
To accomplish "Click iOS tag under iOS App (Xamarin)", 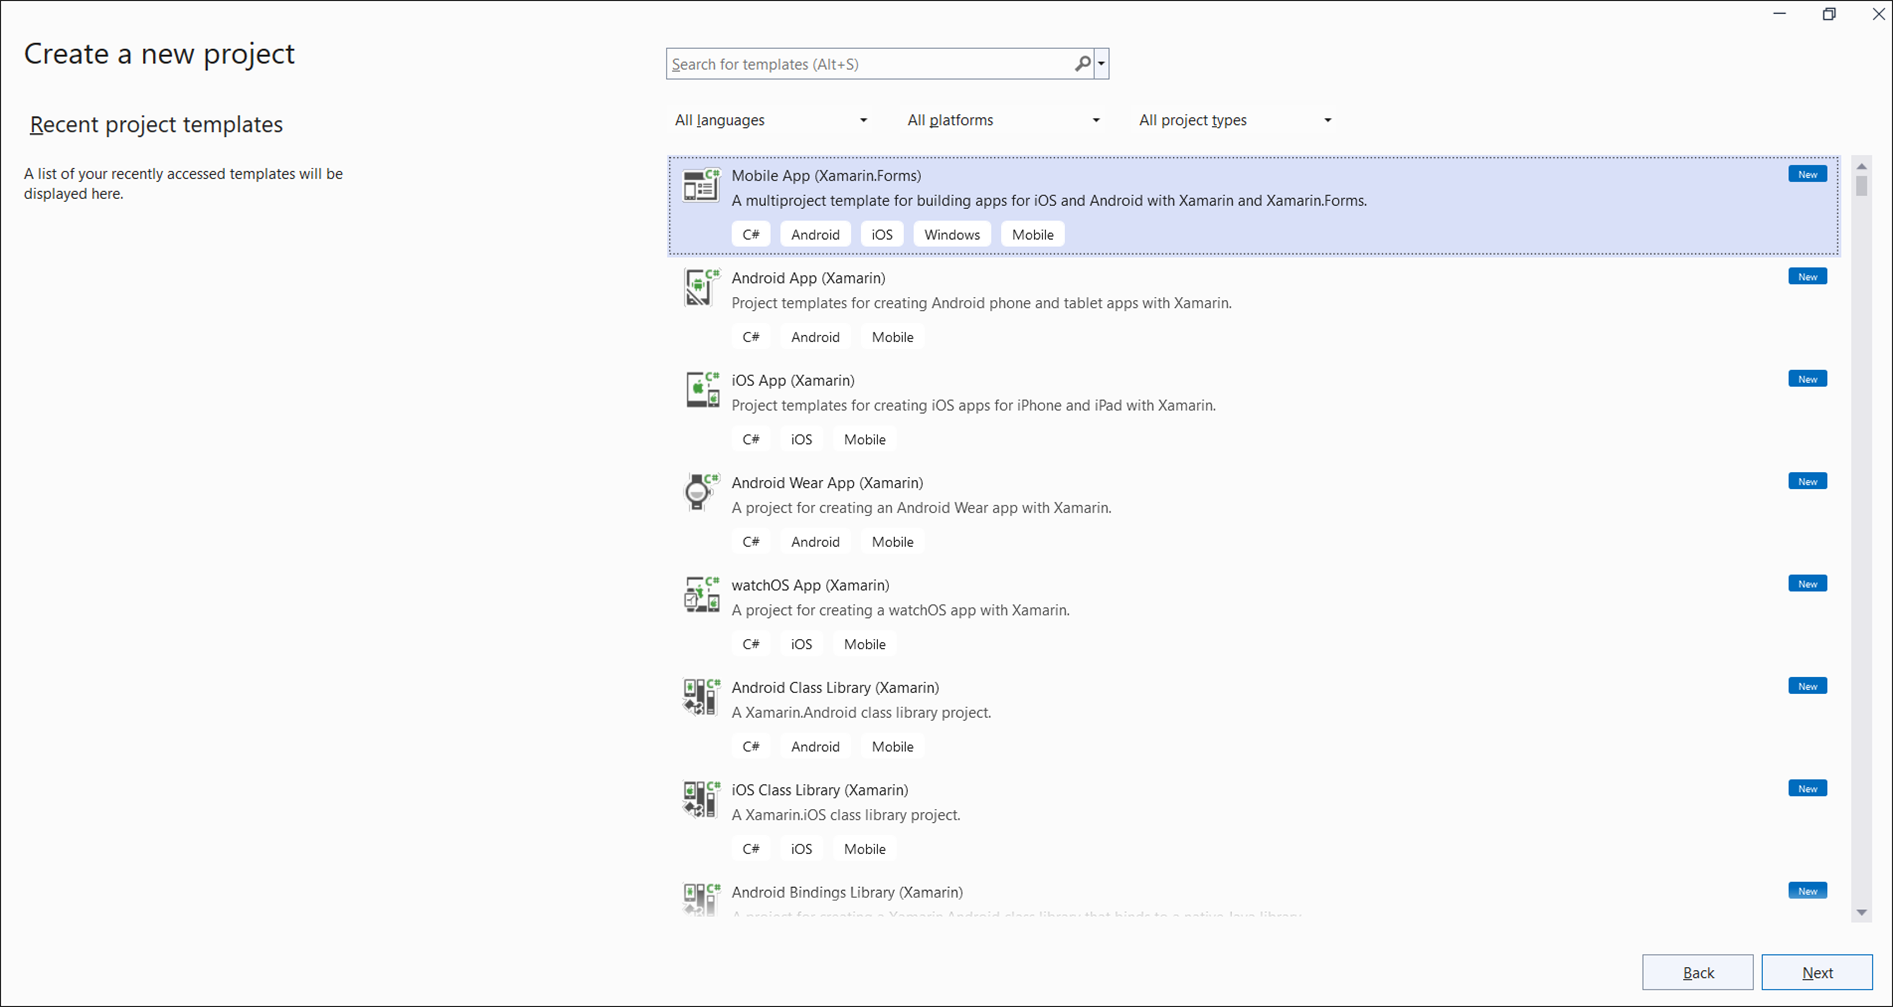I will (802, 439).
